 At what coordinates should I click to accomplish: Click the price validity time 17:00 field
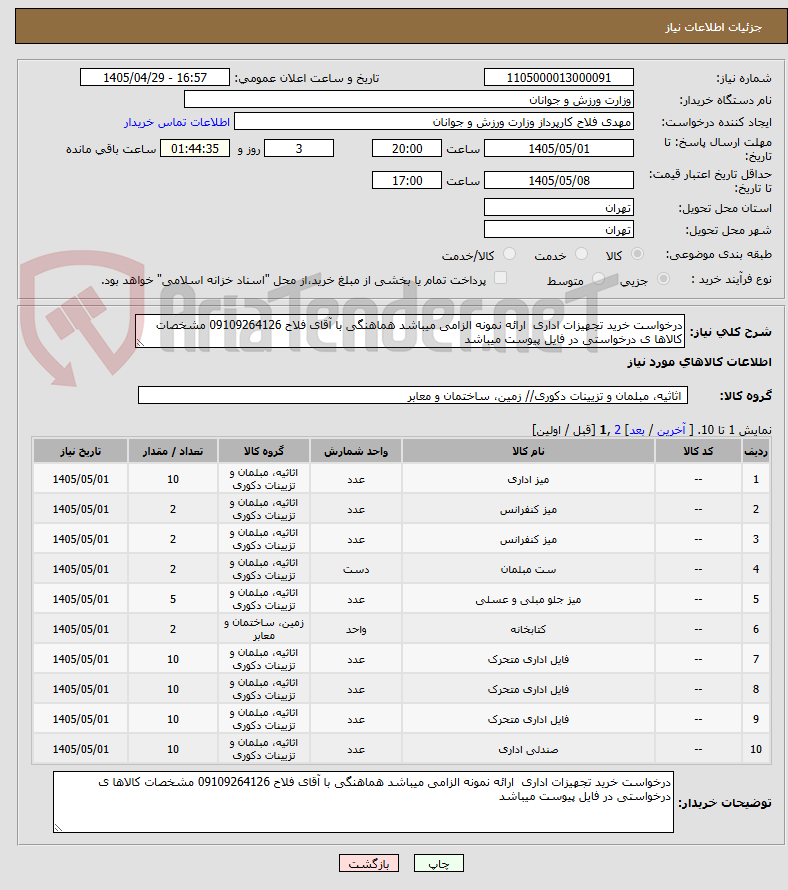tap(406, 180)
